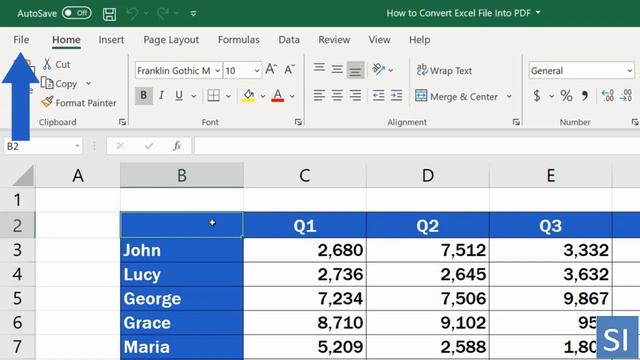Switch to the Home tab
The image size is (640, 360).
(x=66, y=40)
